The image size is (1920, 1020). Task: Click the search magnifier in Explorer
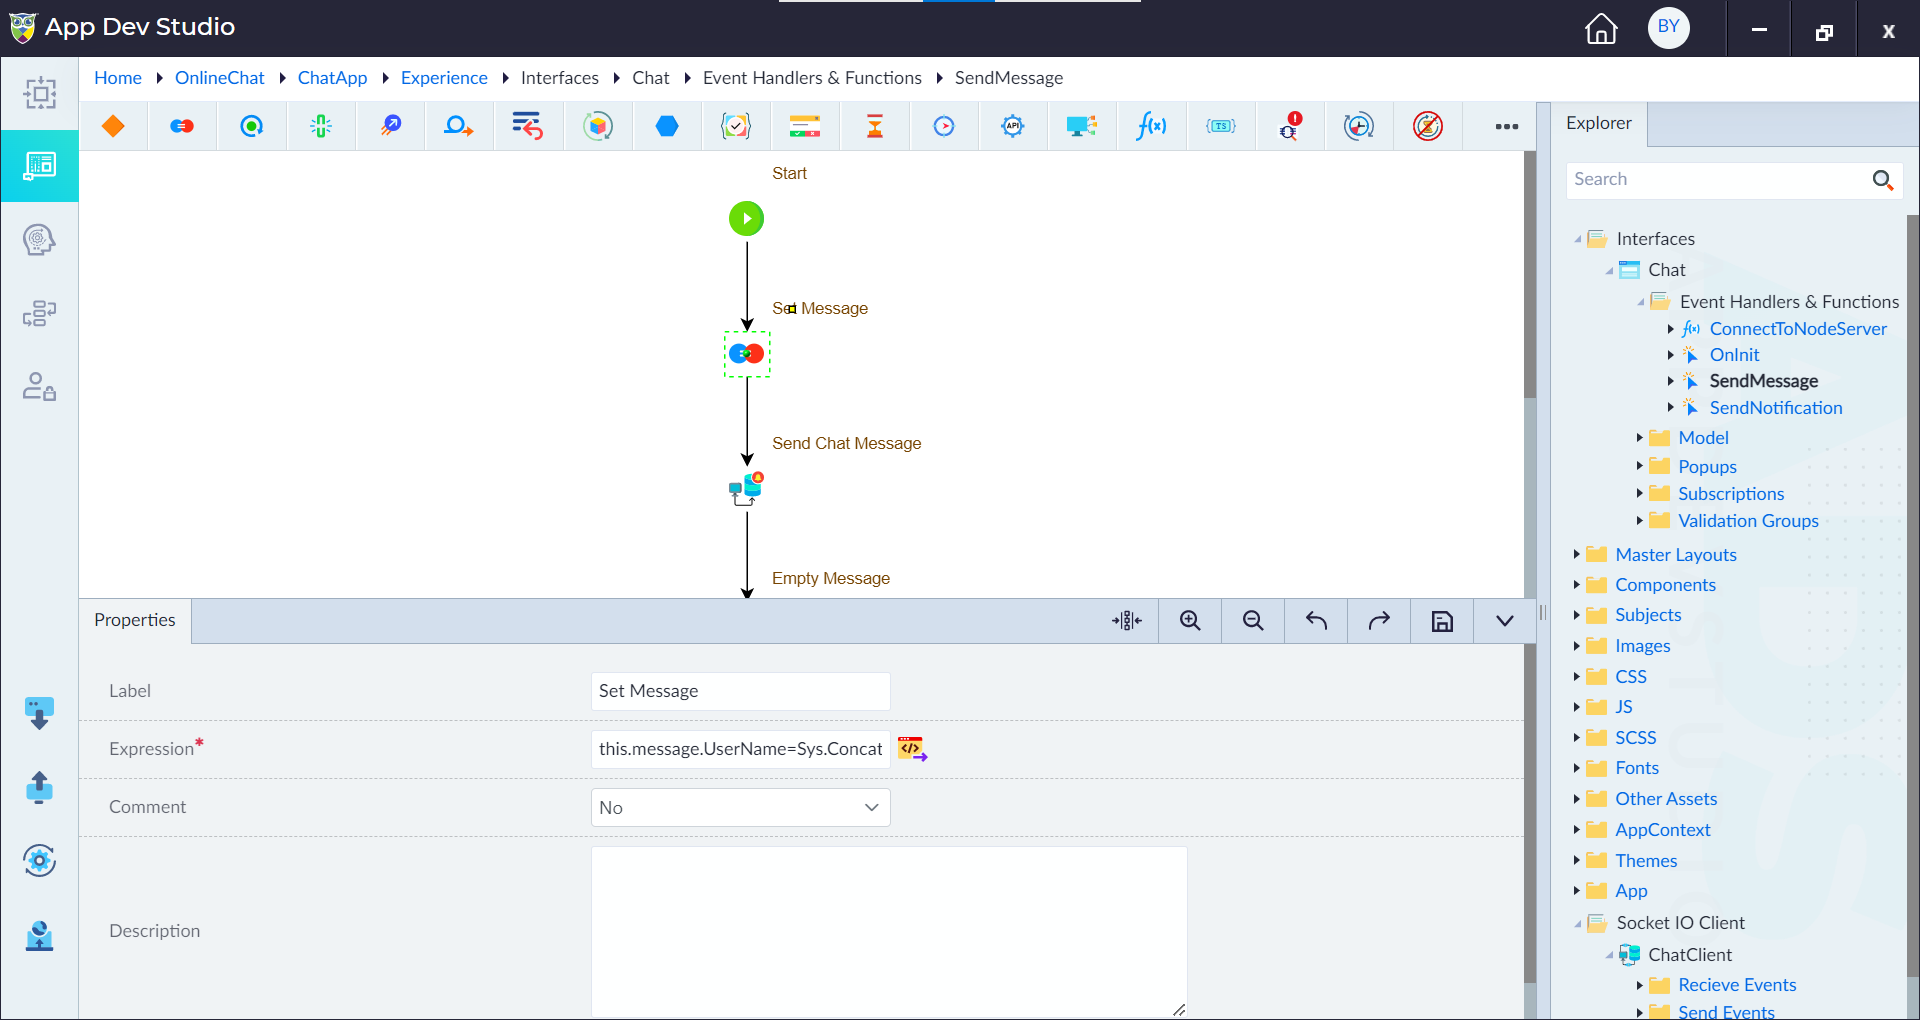click(x=1883, y=180)
